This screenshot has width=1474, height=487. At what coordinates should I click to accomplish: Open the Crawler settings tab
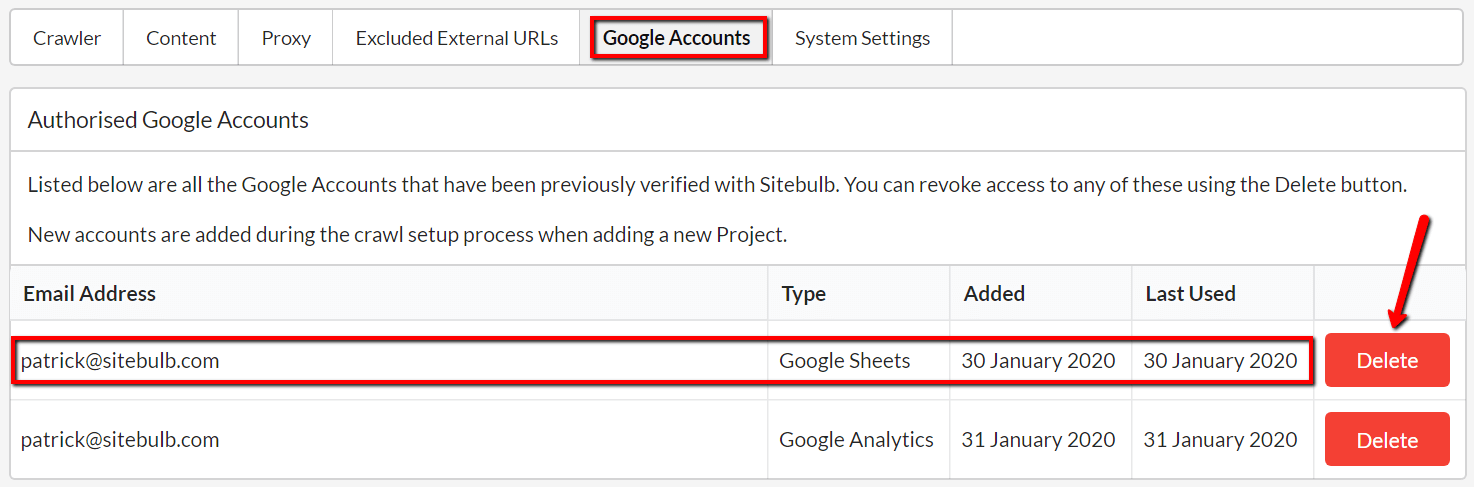point(67,38)
